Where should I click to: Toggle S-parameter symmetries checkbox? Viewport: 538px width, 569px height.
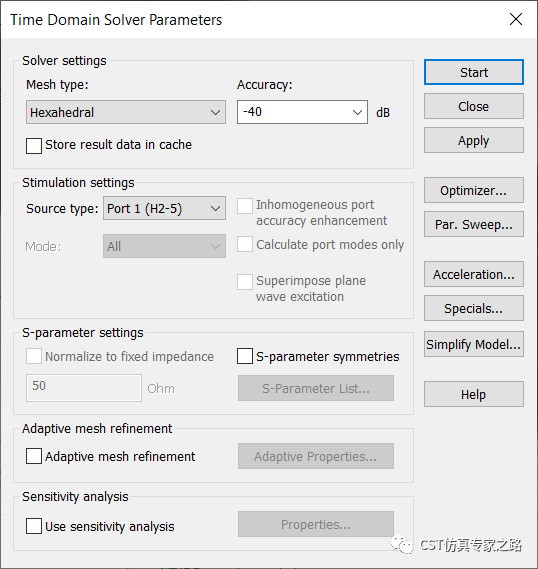pyautogui.click(x=245, y=356)
